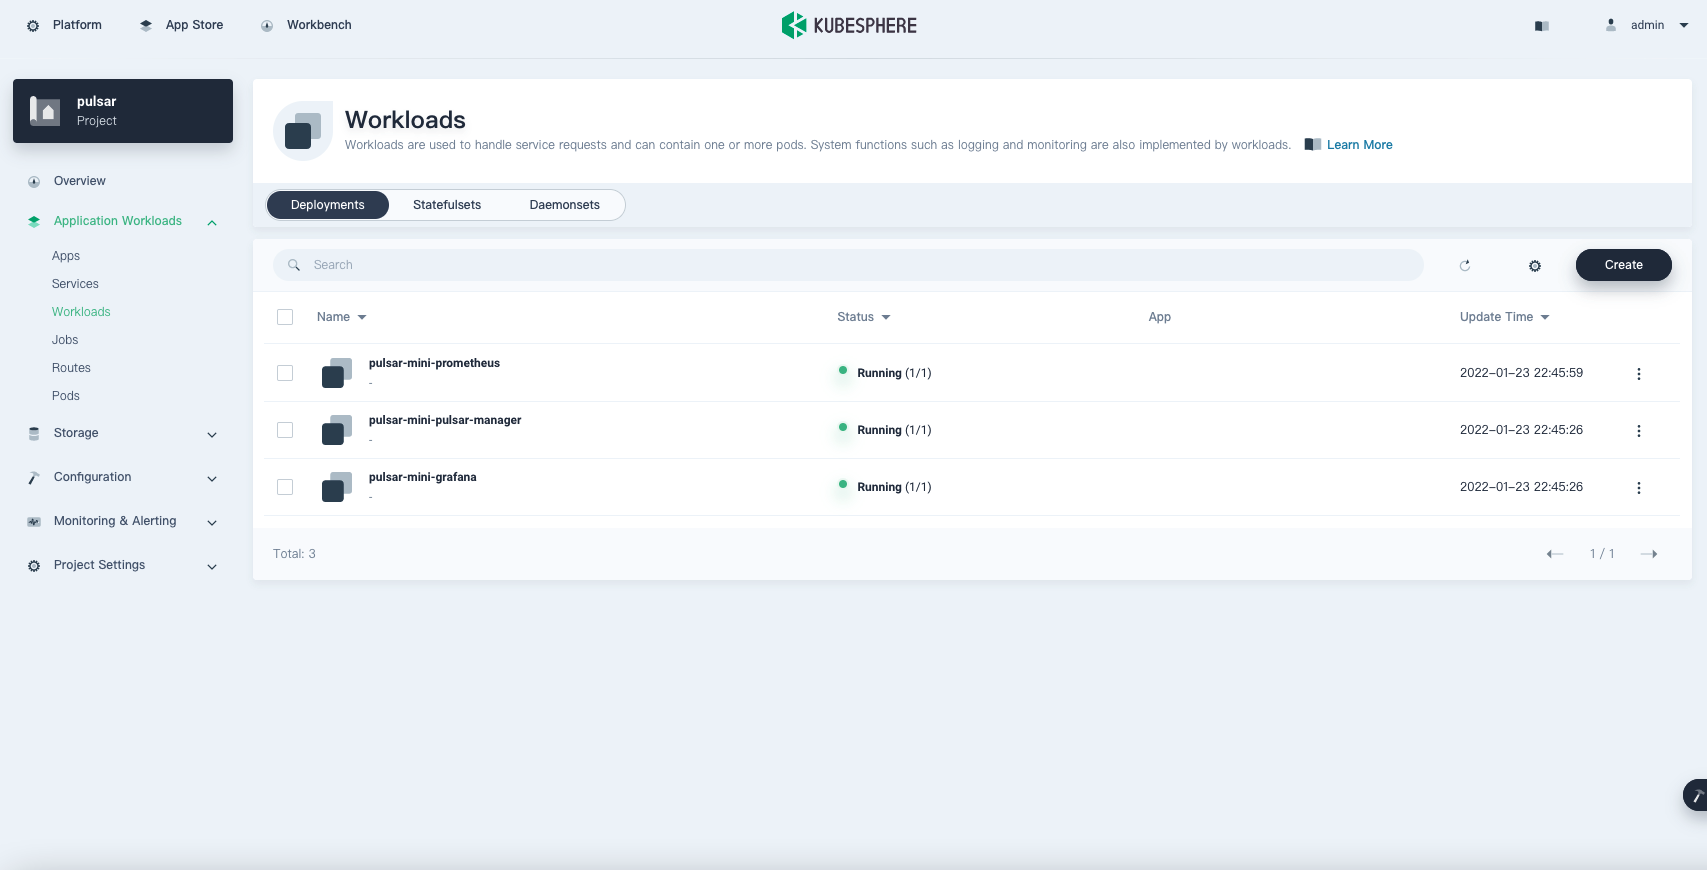Click the pulsar project icon

pos(45,111)
